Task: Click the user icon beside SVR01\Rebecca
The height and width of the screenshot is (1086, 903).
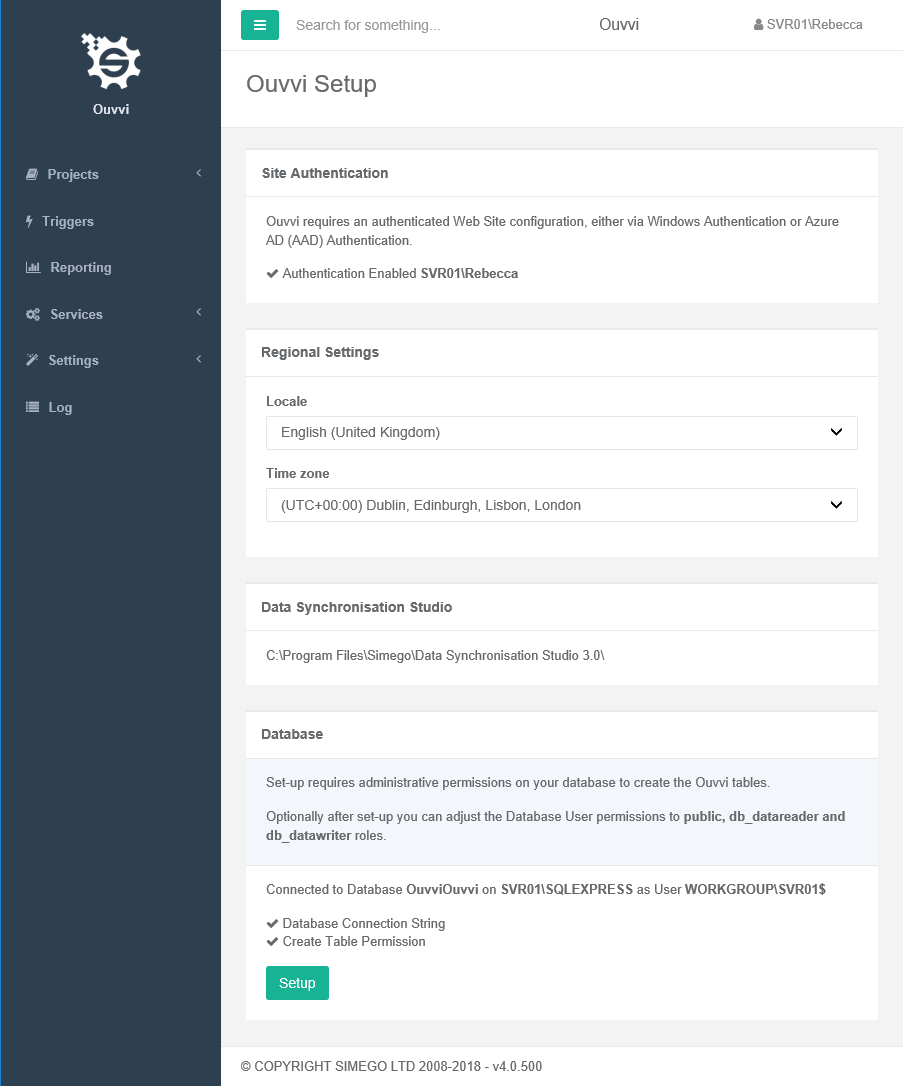Action: (x=758, y=25)
